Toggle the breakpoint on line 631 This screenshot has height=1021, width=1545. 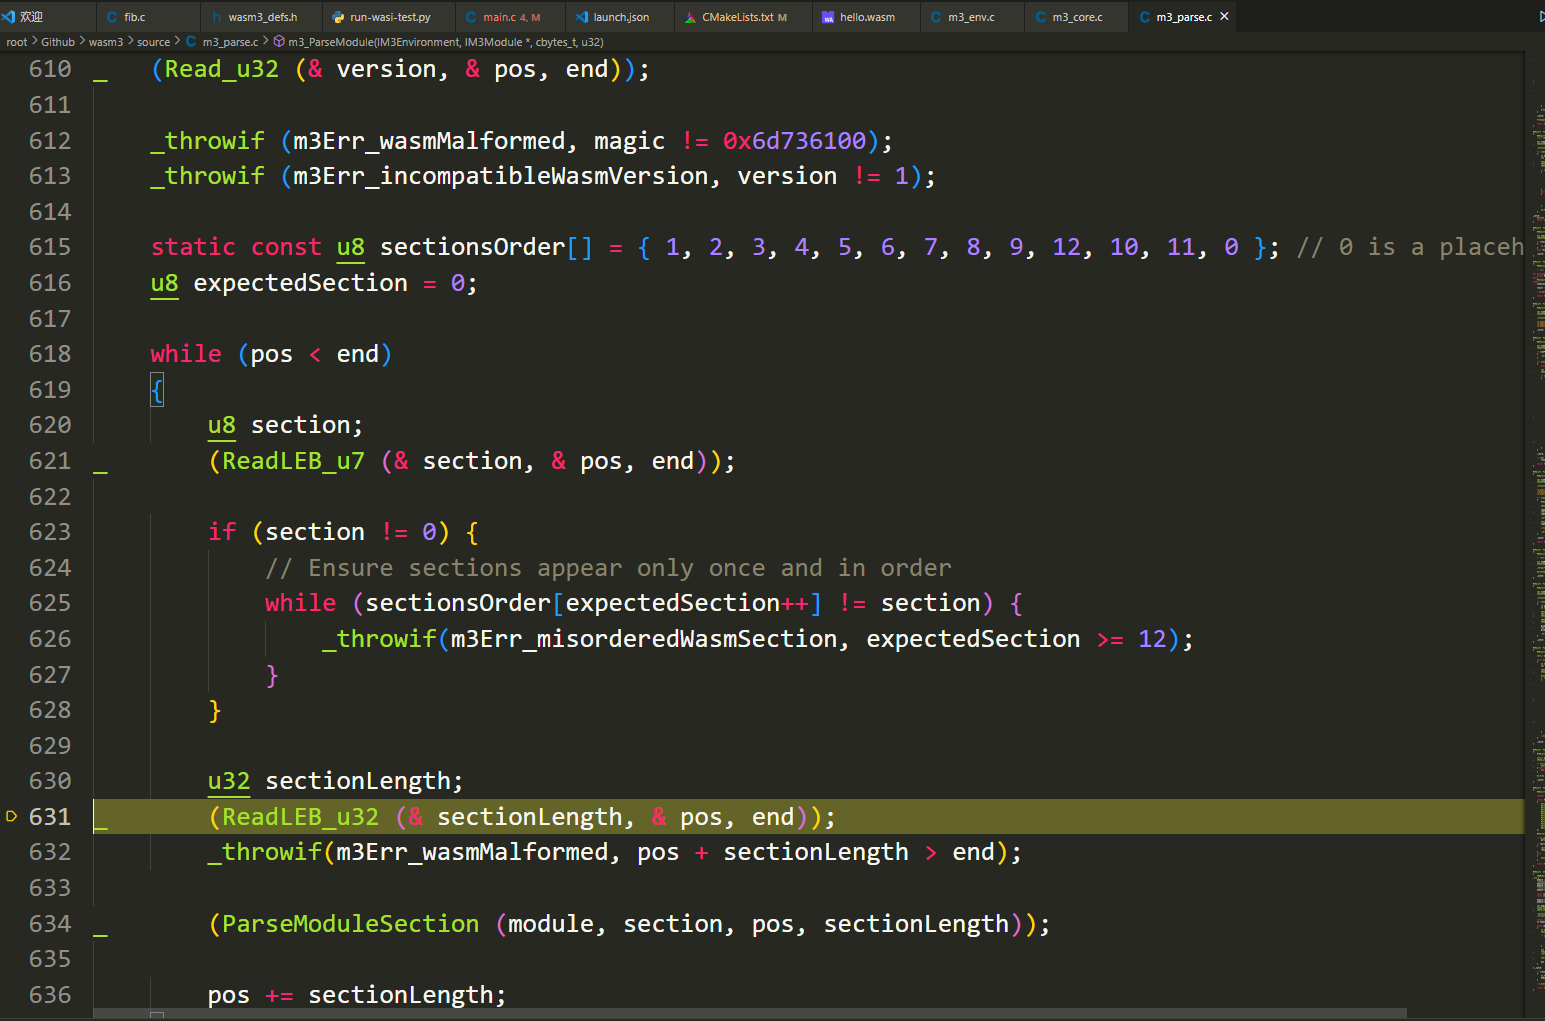[x=12, y=816]
